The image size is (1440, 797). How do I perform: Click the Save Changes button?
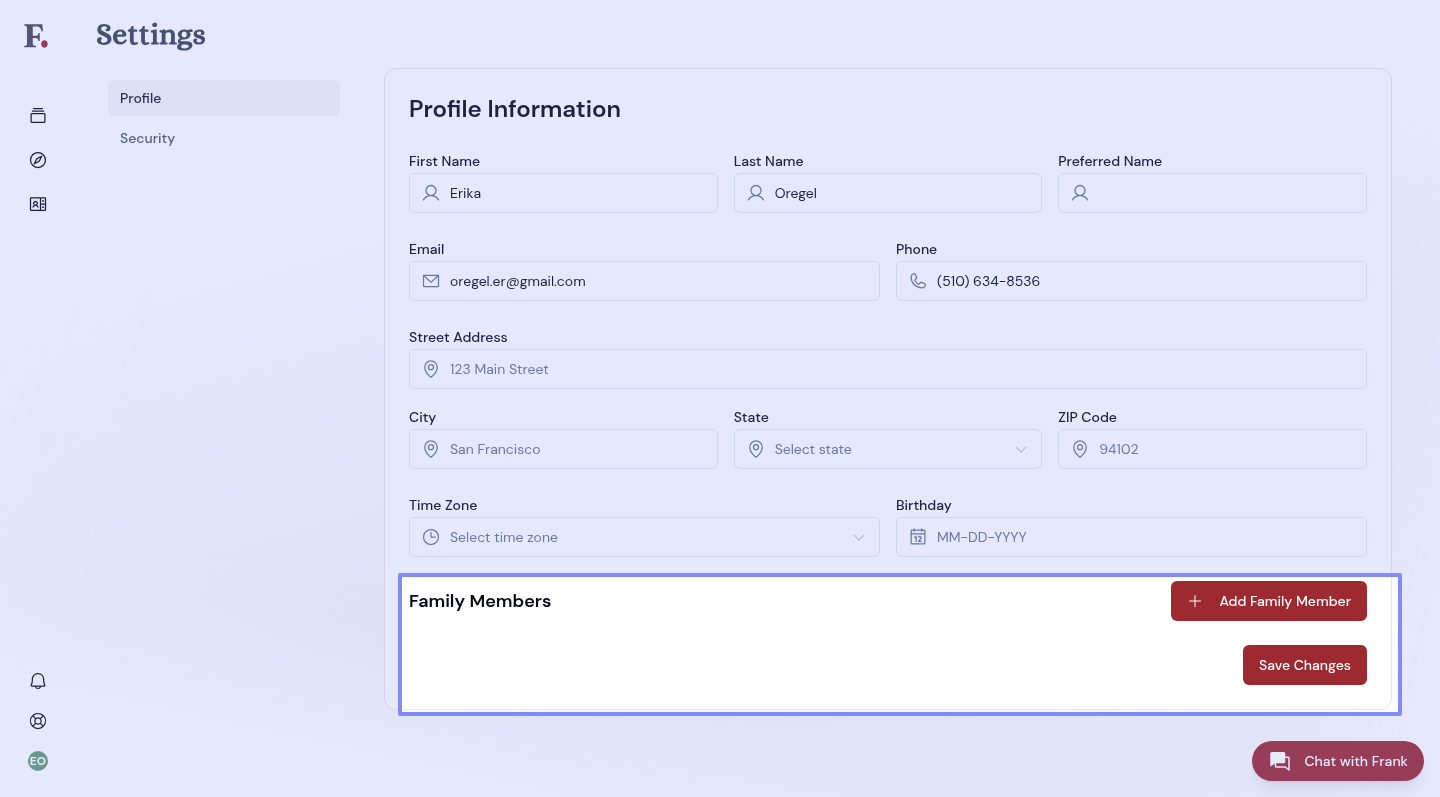(x=1304, y=665)
